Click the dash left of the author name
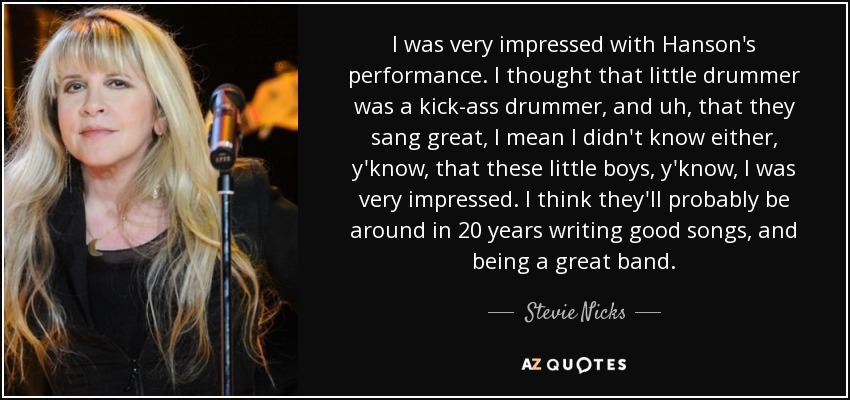The width and height of the screenshot is (850, 400). [x=501, y=313]
